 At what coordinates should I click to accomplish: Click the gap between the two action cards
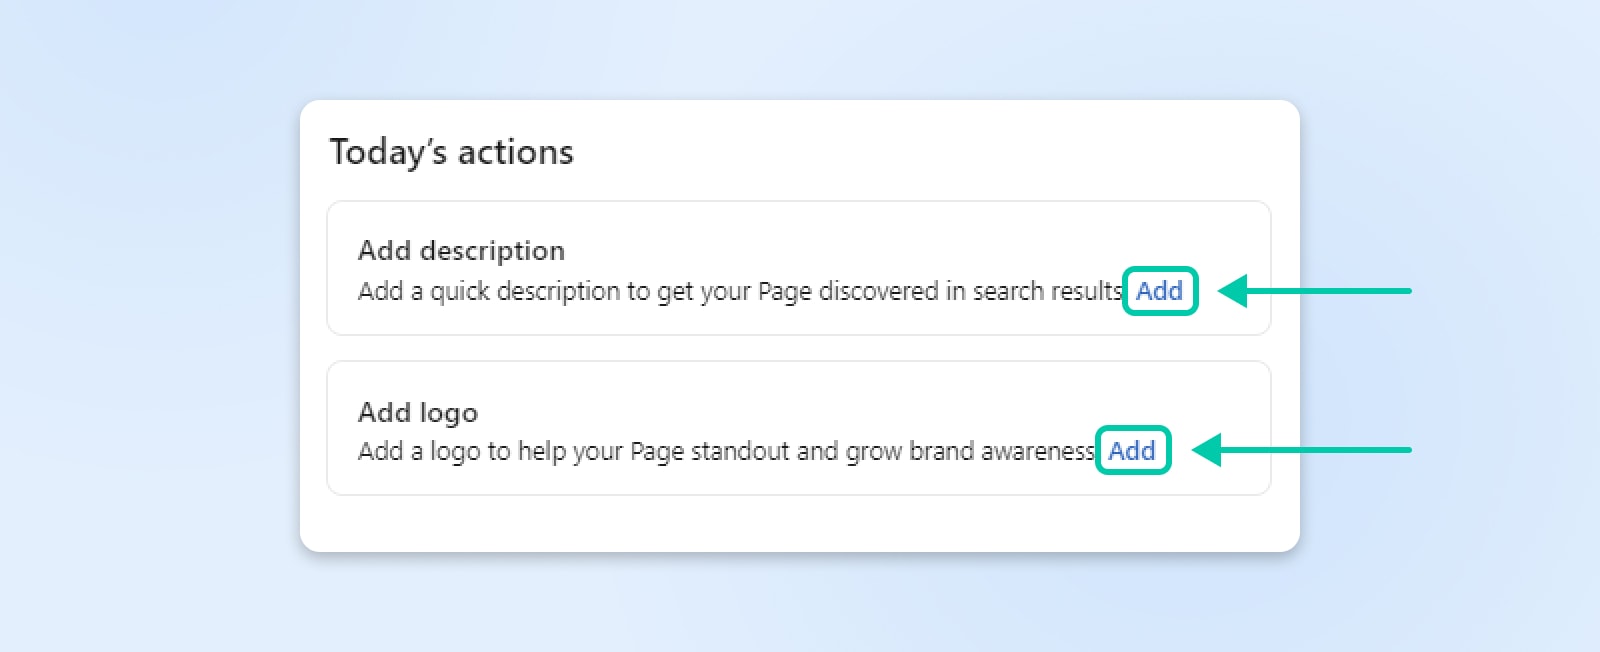[800, 348]
